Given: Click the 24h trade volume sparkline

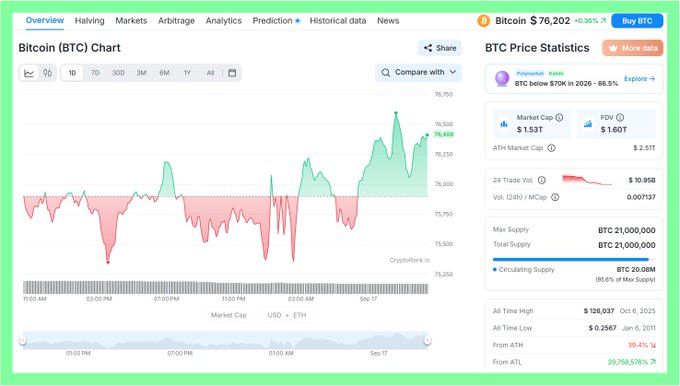Looking at the screenshot, I should point(587,180).
